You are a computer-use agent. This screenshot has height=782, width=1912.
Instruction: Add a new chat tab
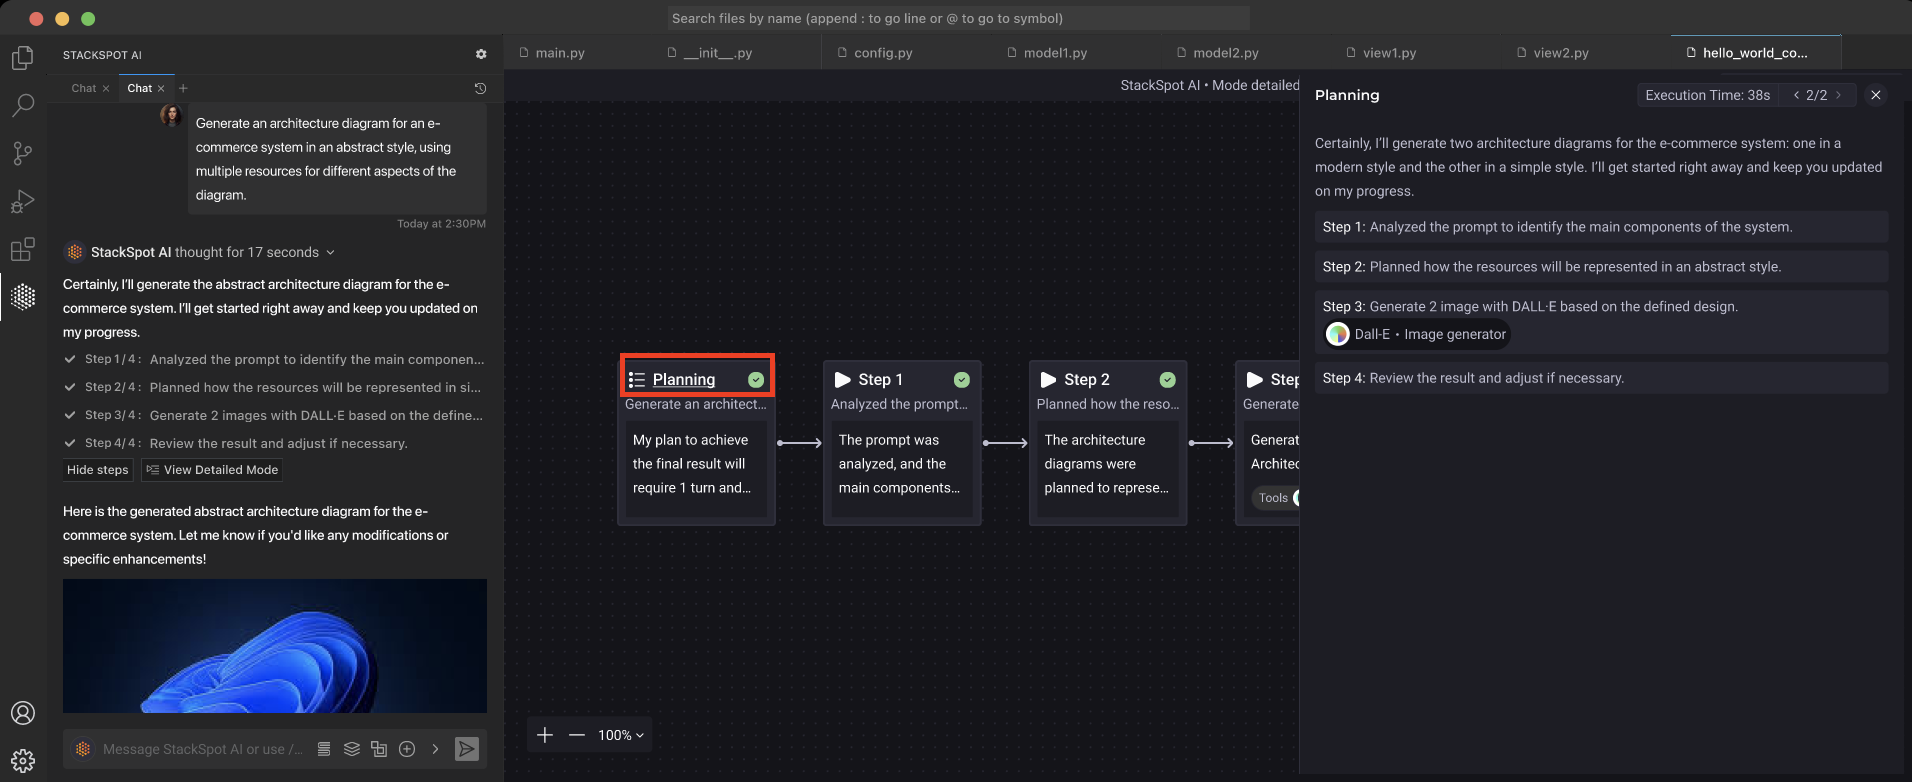coord(183,88)
